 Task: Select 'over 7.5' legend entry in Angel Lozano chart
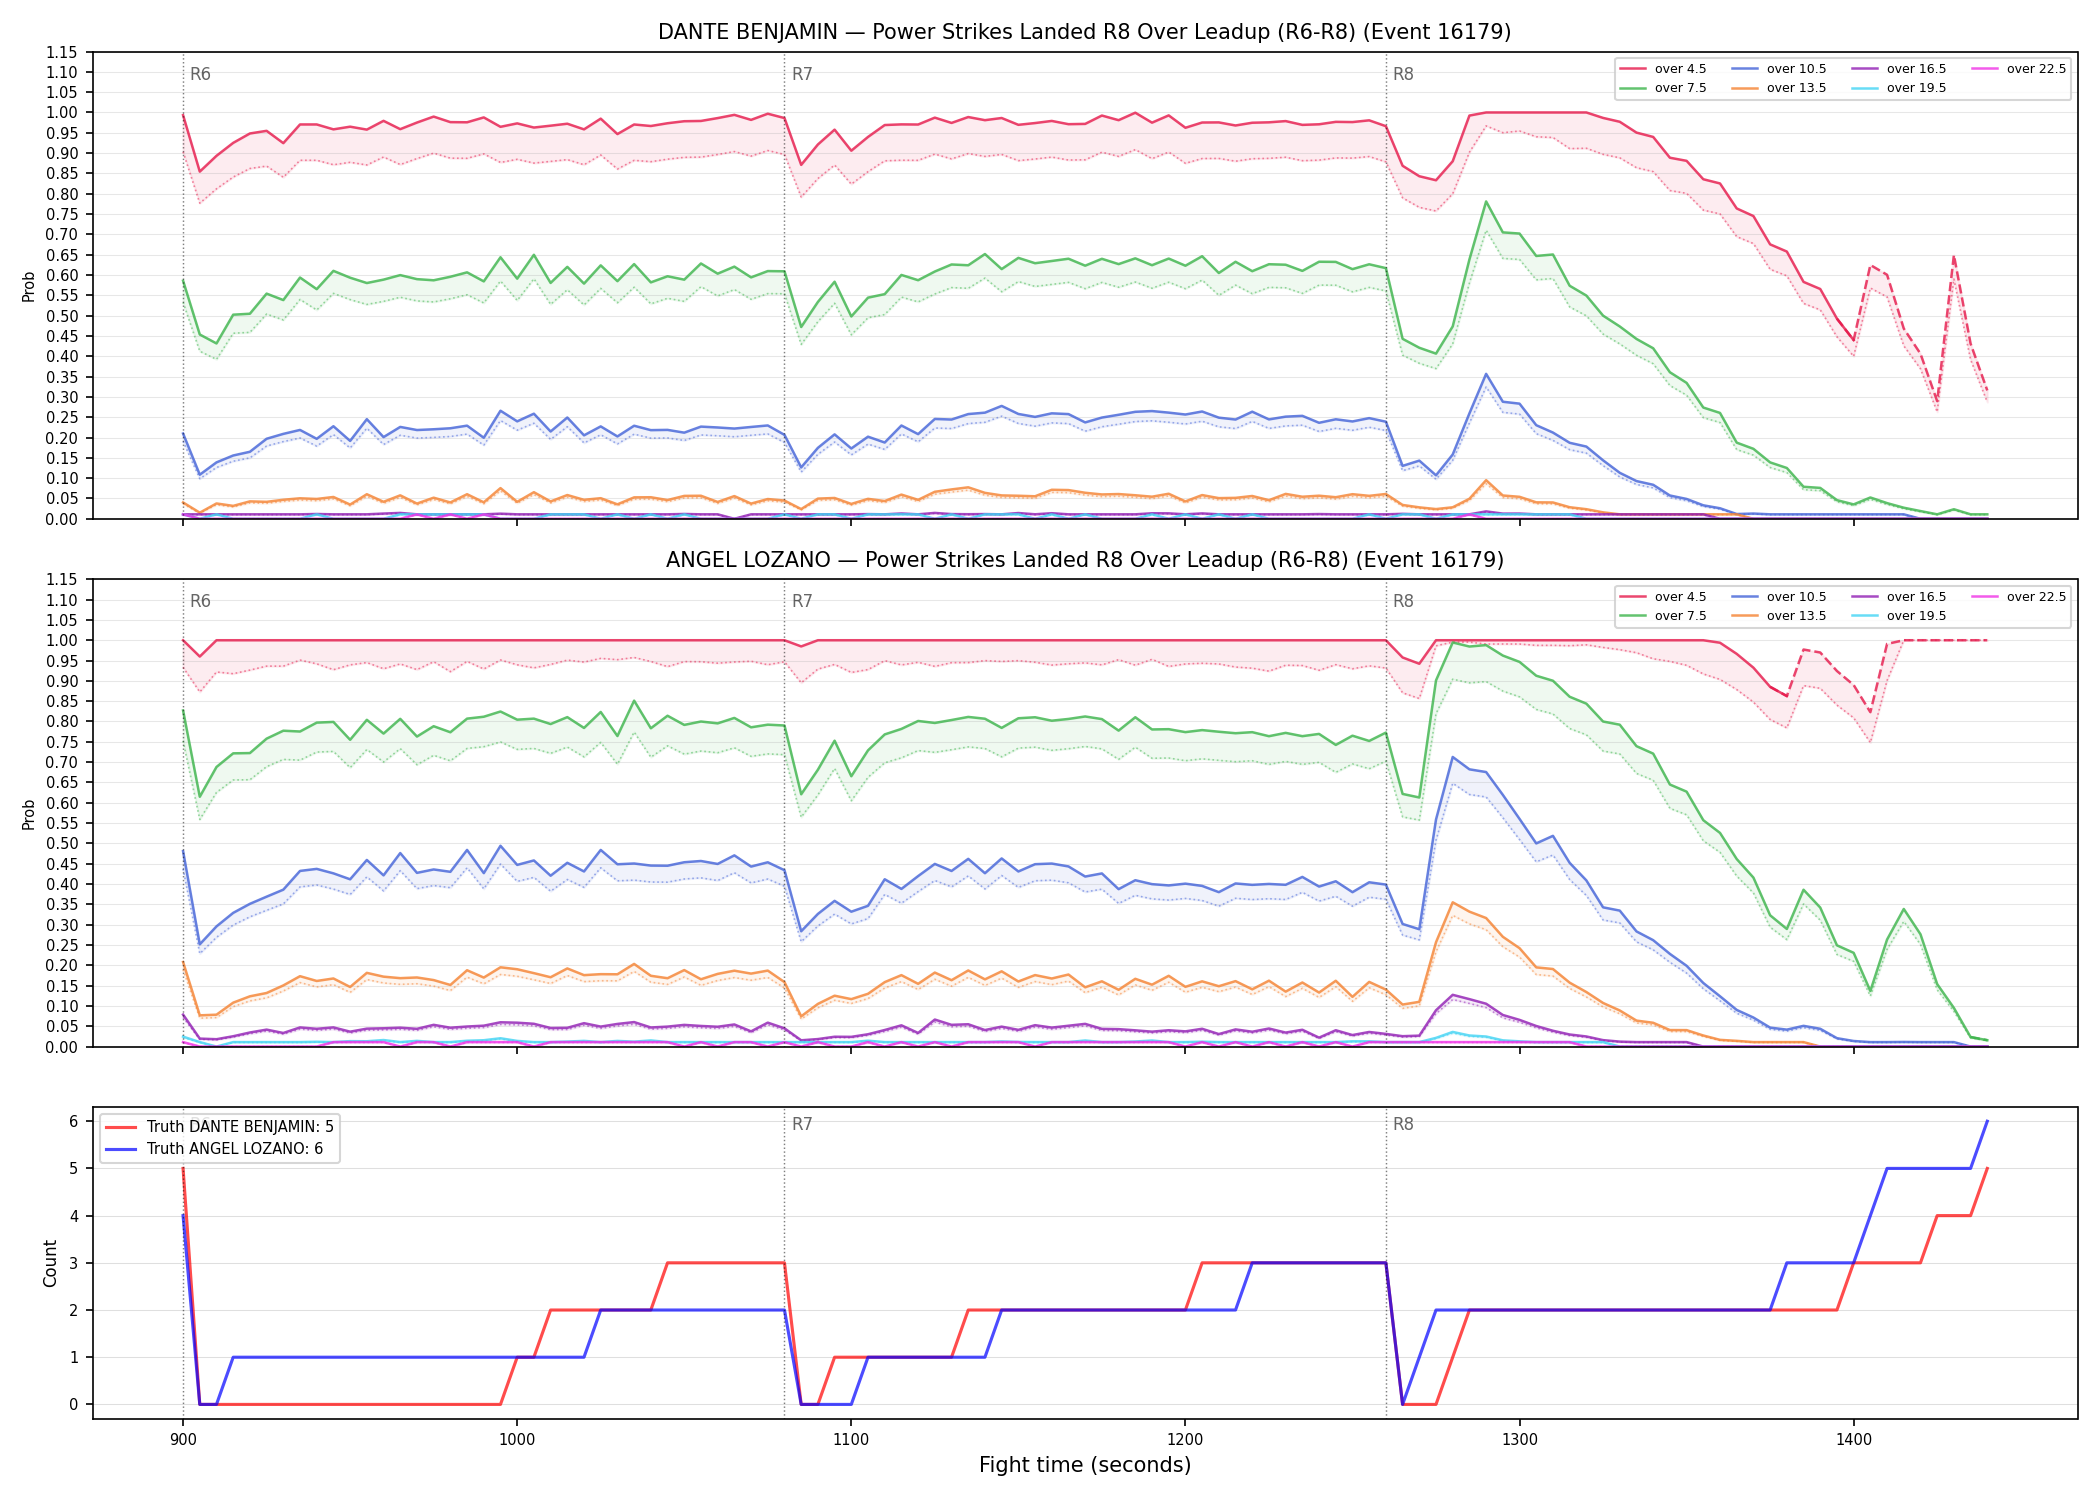(1663, 616)
